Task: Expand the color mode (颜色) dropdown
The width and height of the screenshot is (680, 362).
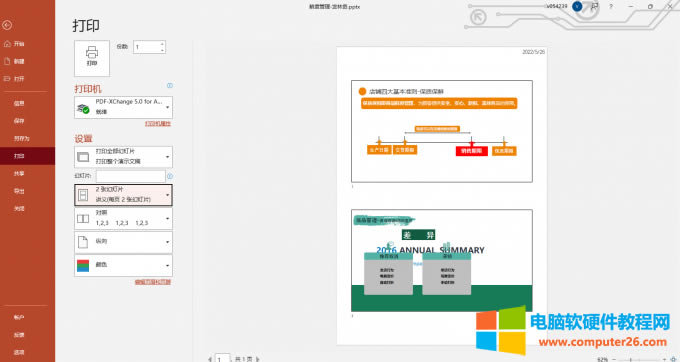Action: coord(124,265)
